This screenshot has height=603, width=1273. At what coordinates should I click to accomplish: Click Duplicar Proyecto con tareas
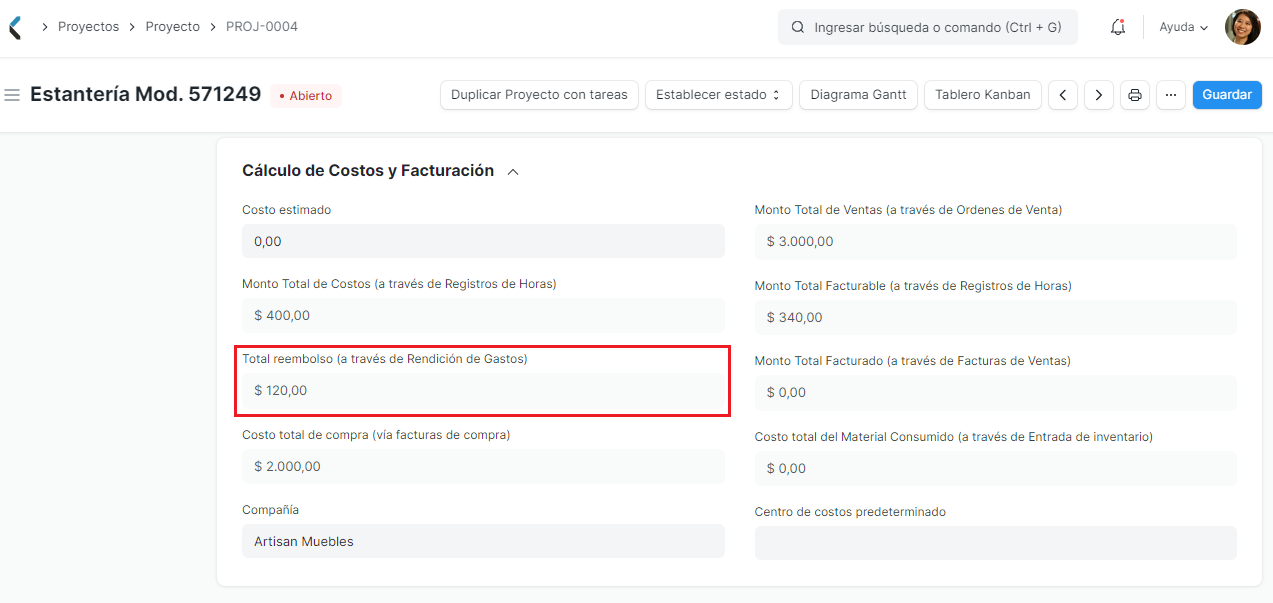coord(539,95)
